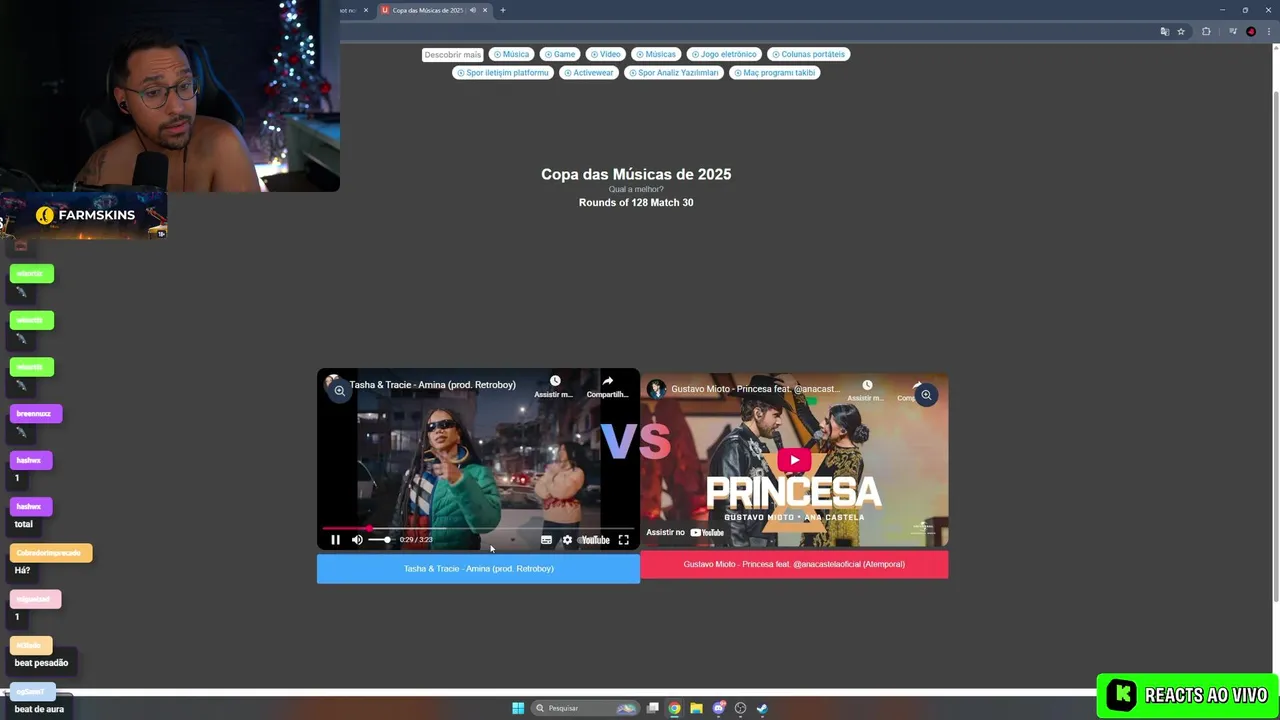Image resolution: width=1280 pixels, height=720 pixels.
Task: Click the Pesquisar taskbar search box
Action: click(585, 708)
